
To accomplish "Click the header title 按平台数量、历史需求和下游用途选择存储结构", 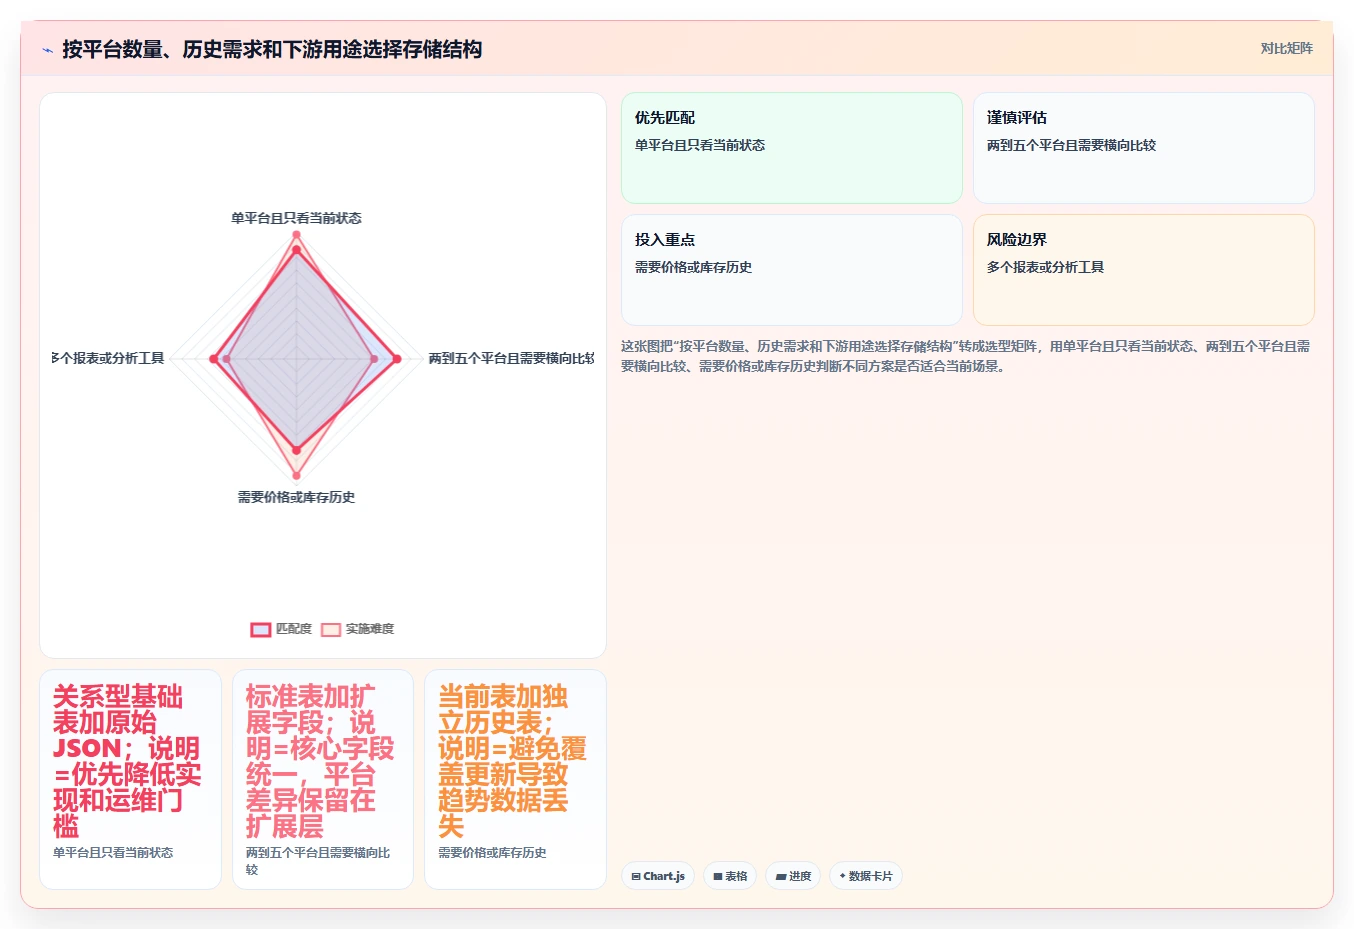I will [272, 49].
